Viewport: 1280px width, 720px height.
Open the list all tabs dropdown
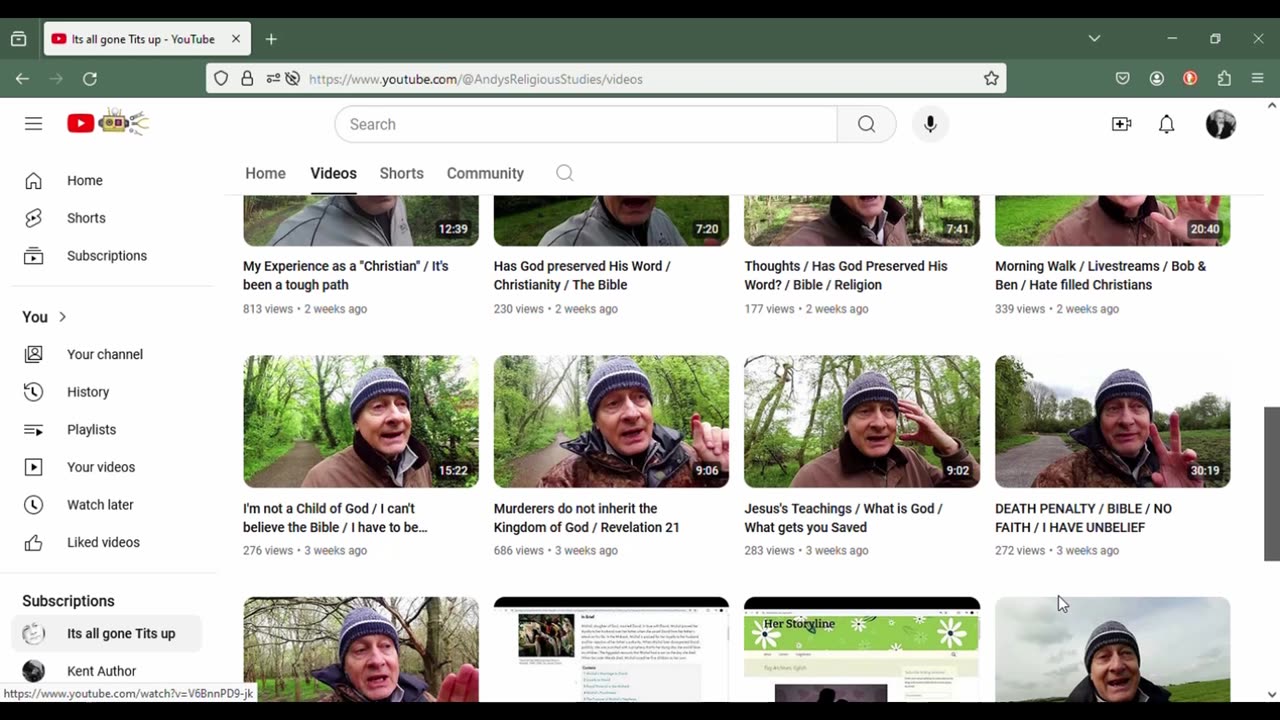pos(1094,39)
